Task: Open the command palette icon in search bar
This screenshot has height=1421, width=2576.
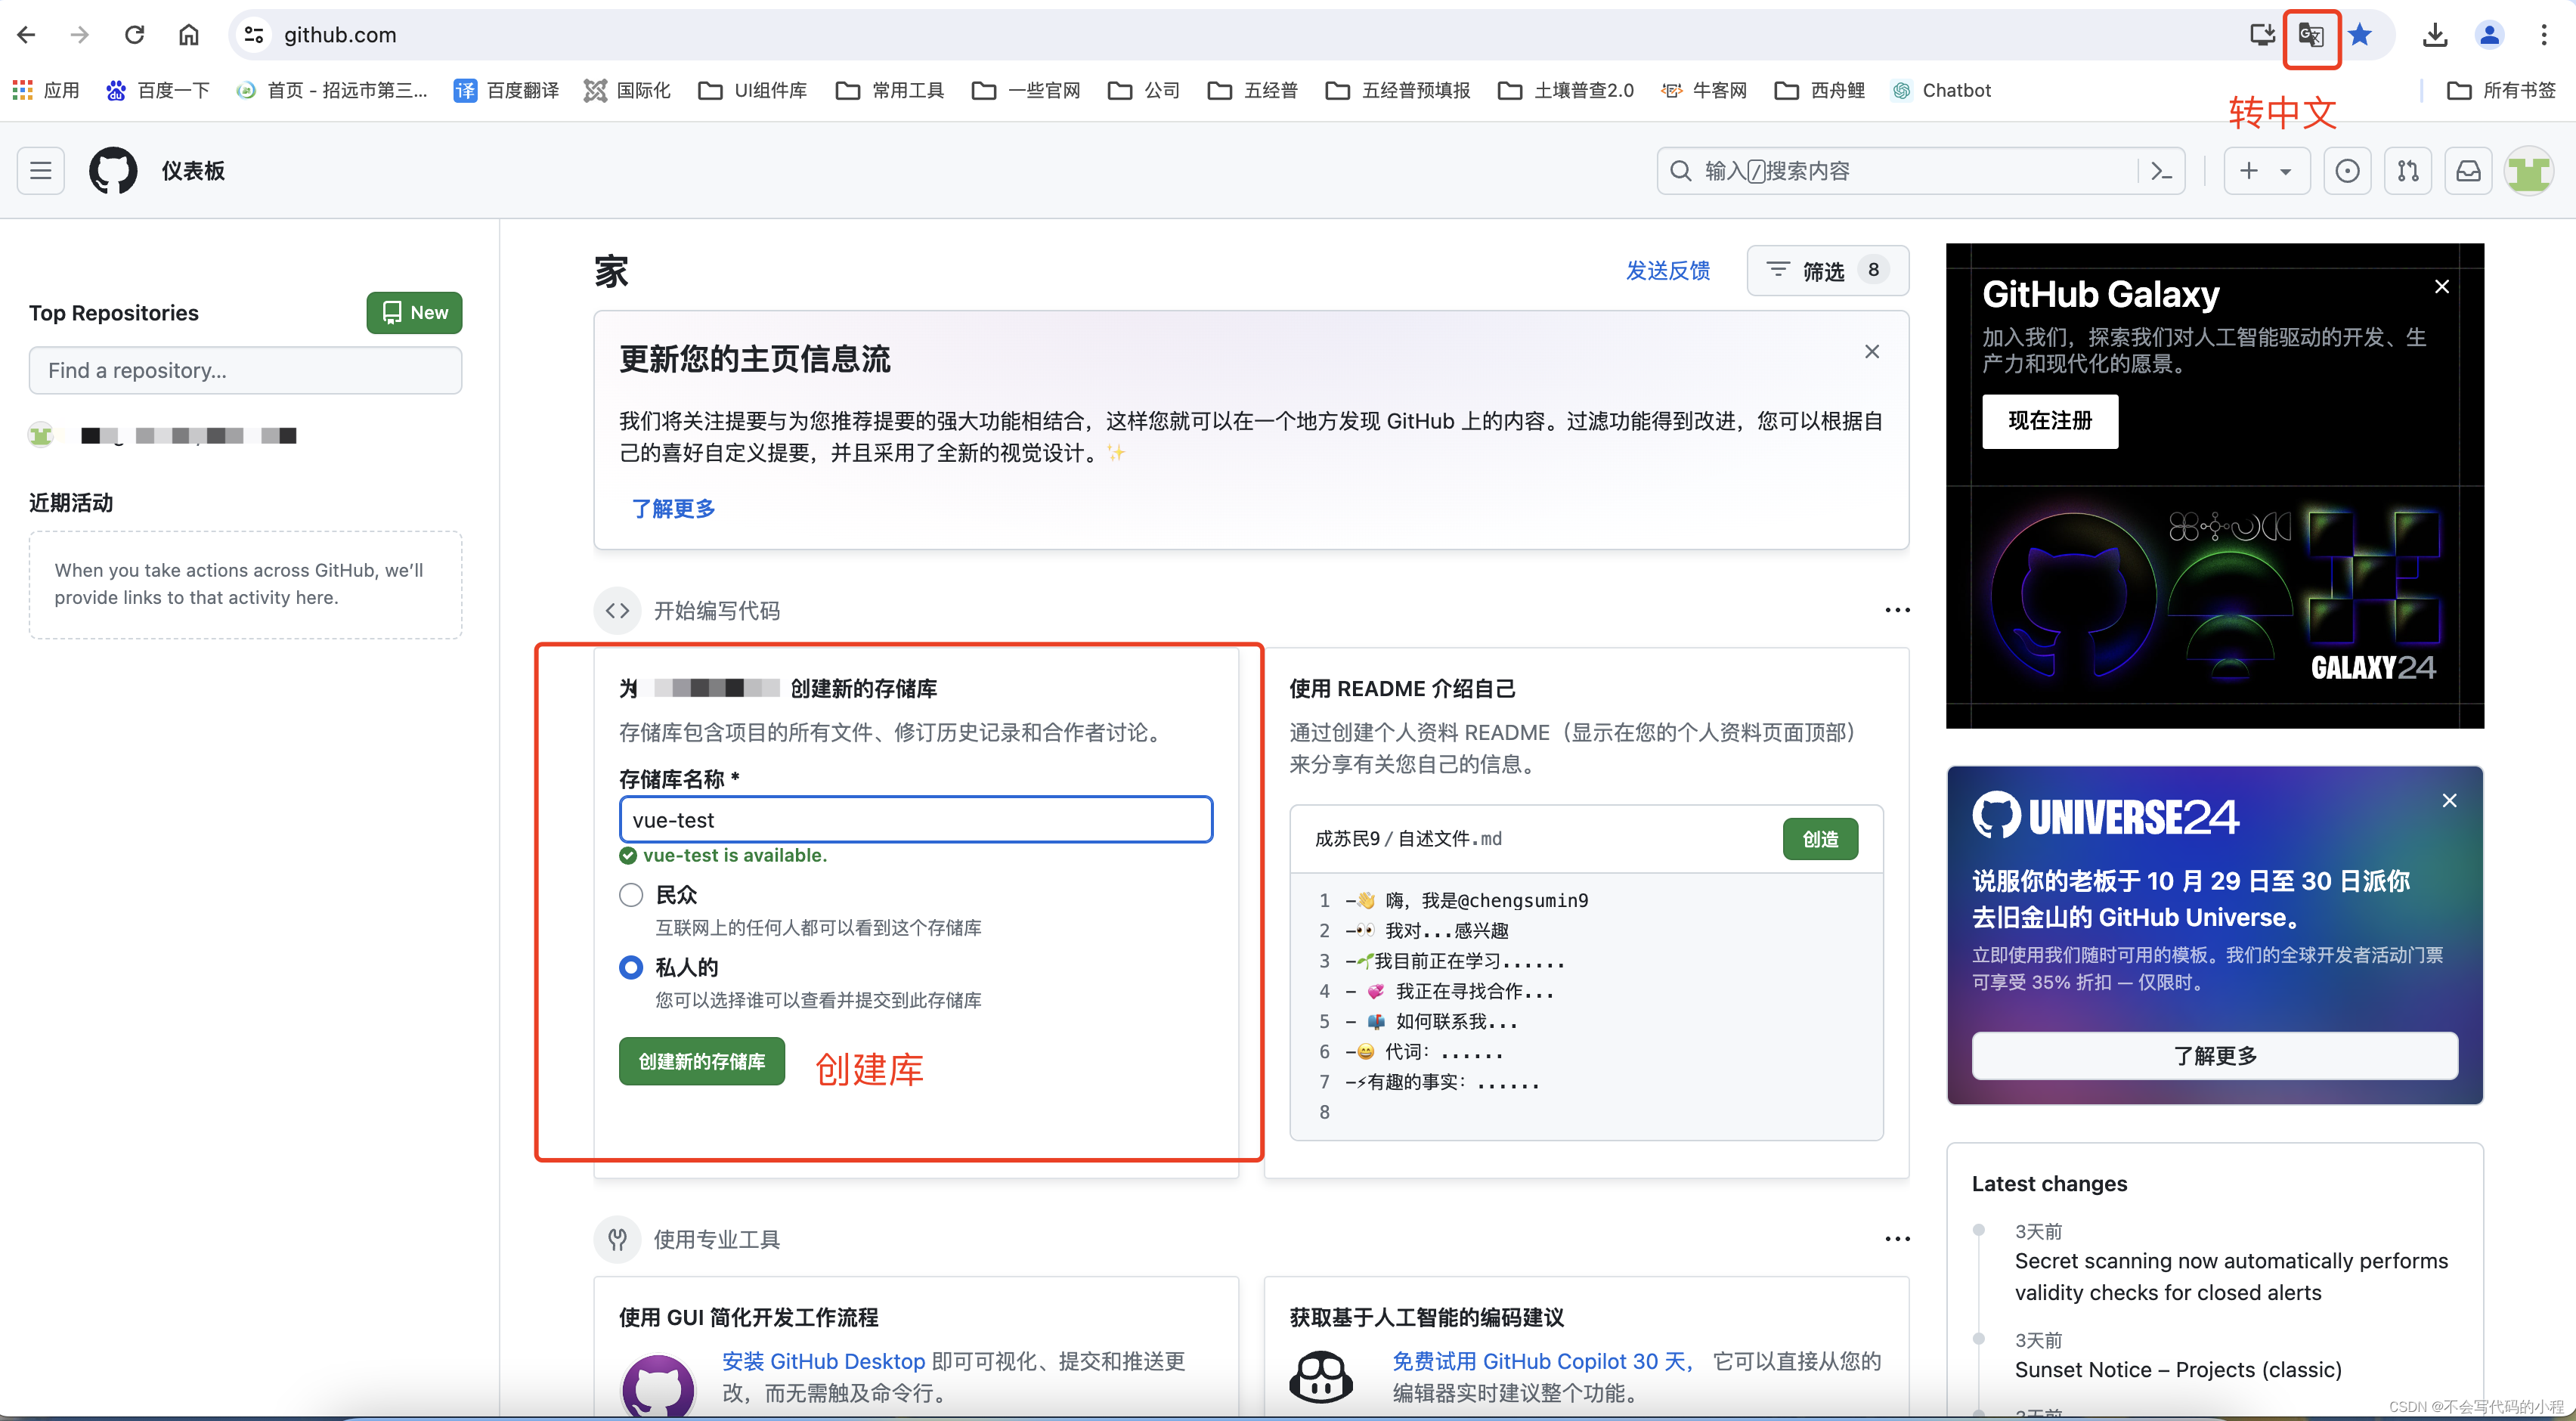Action: pos(2161,171)
